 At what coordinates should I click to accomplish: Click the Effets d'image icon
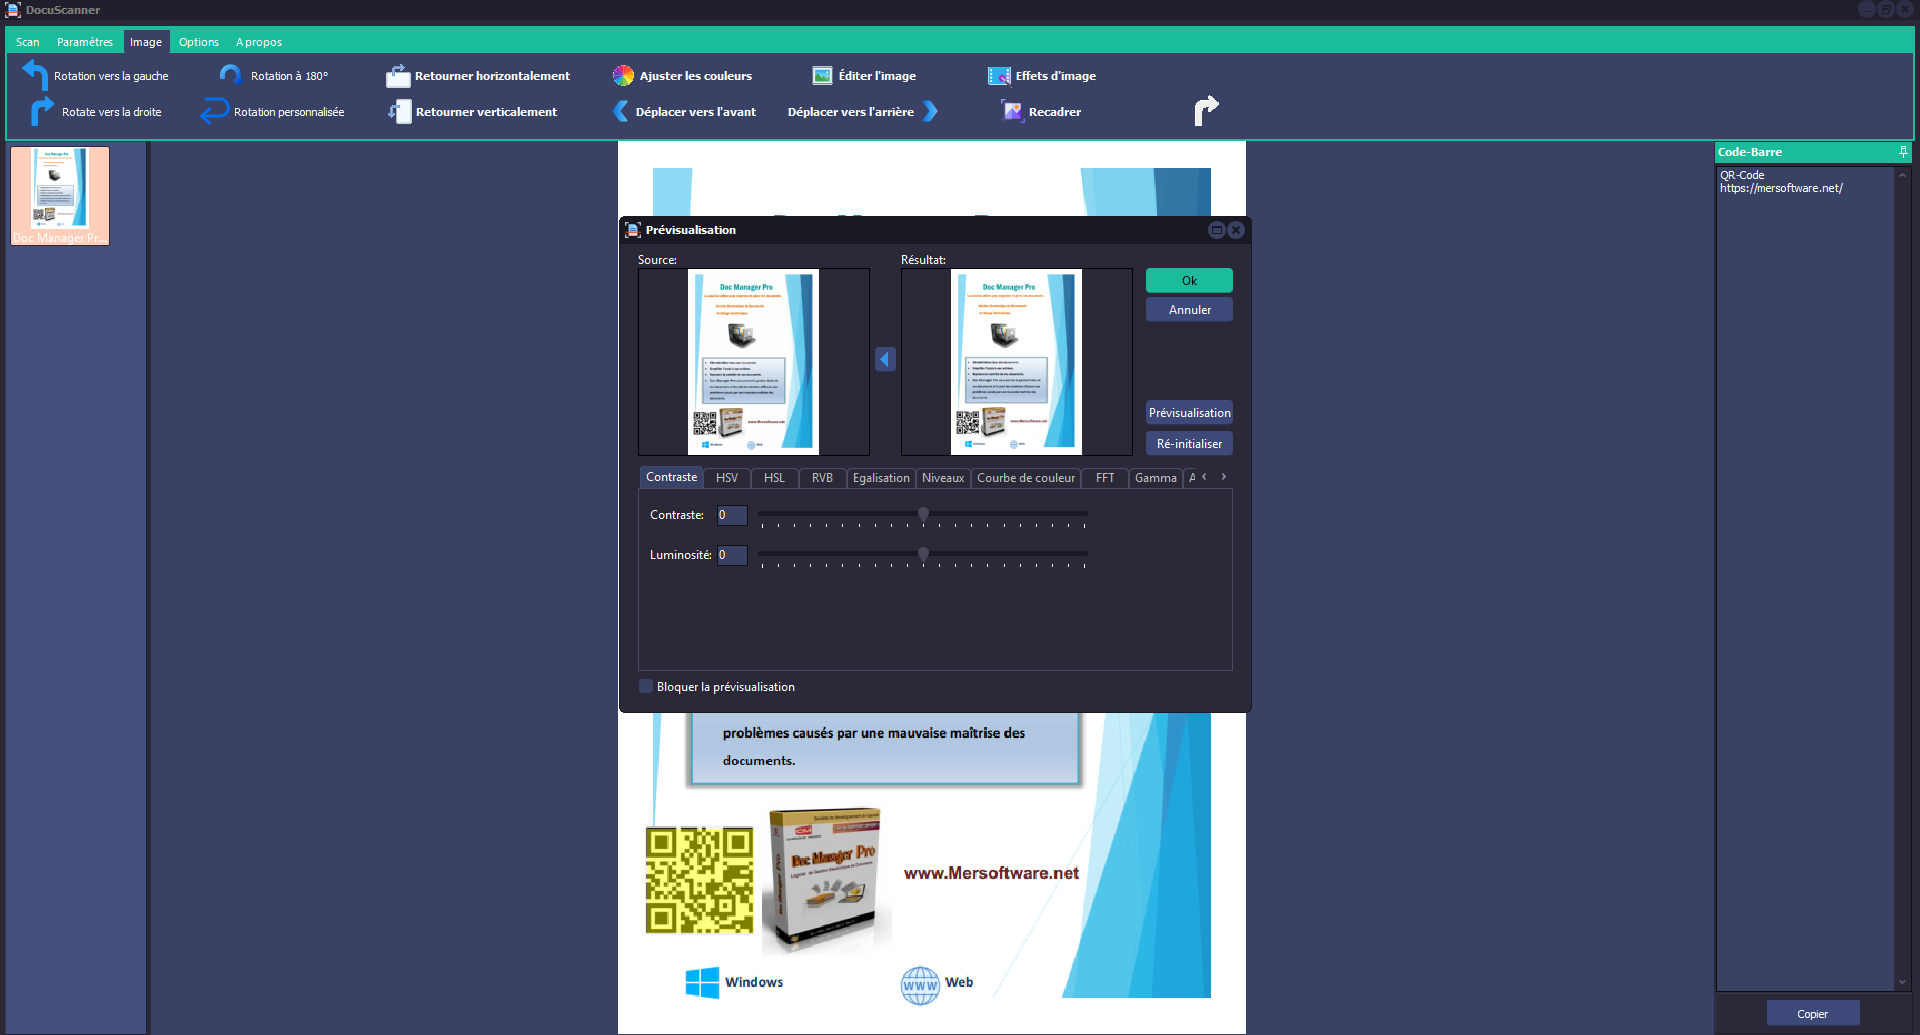(x=999, y=76)
